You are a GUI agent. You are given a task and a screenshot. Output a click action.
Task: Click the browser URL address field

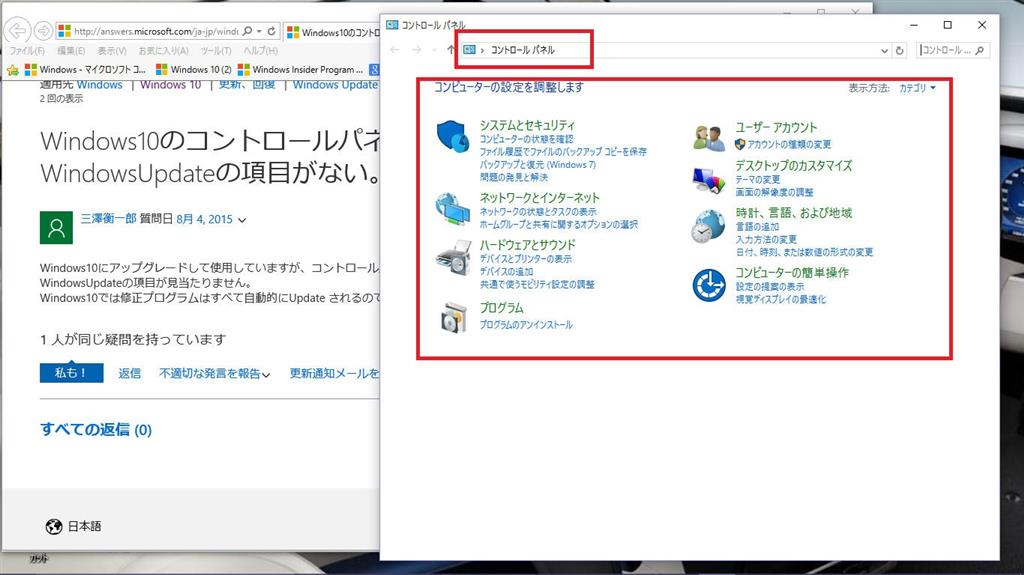[x=155, y=31]
